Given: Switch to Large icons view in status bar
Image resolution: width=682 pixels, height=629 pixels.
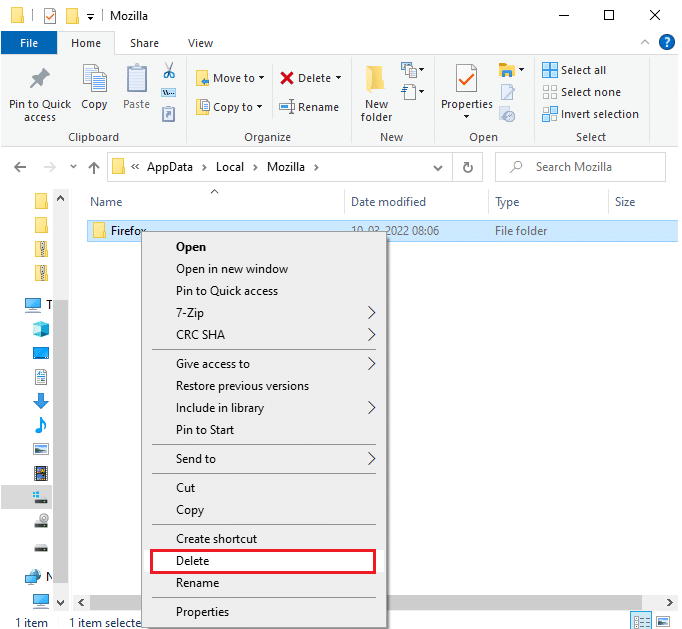Looking at the screenshot, I should (663, 622).
